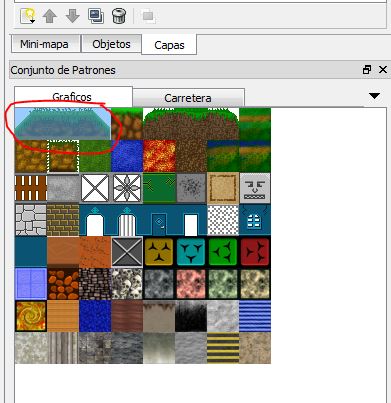Pick the yellow and black striped tile
The image size is (391, 403).
(223, 348)
